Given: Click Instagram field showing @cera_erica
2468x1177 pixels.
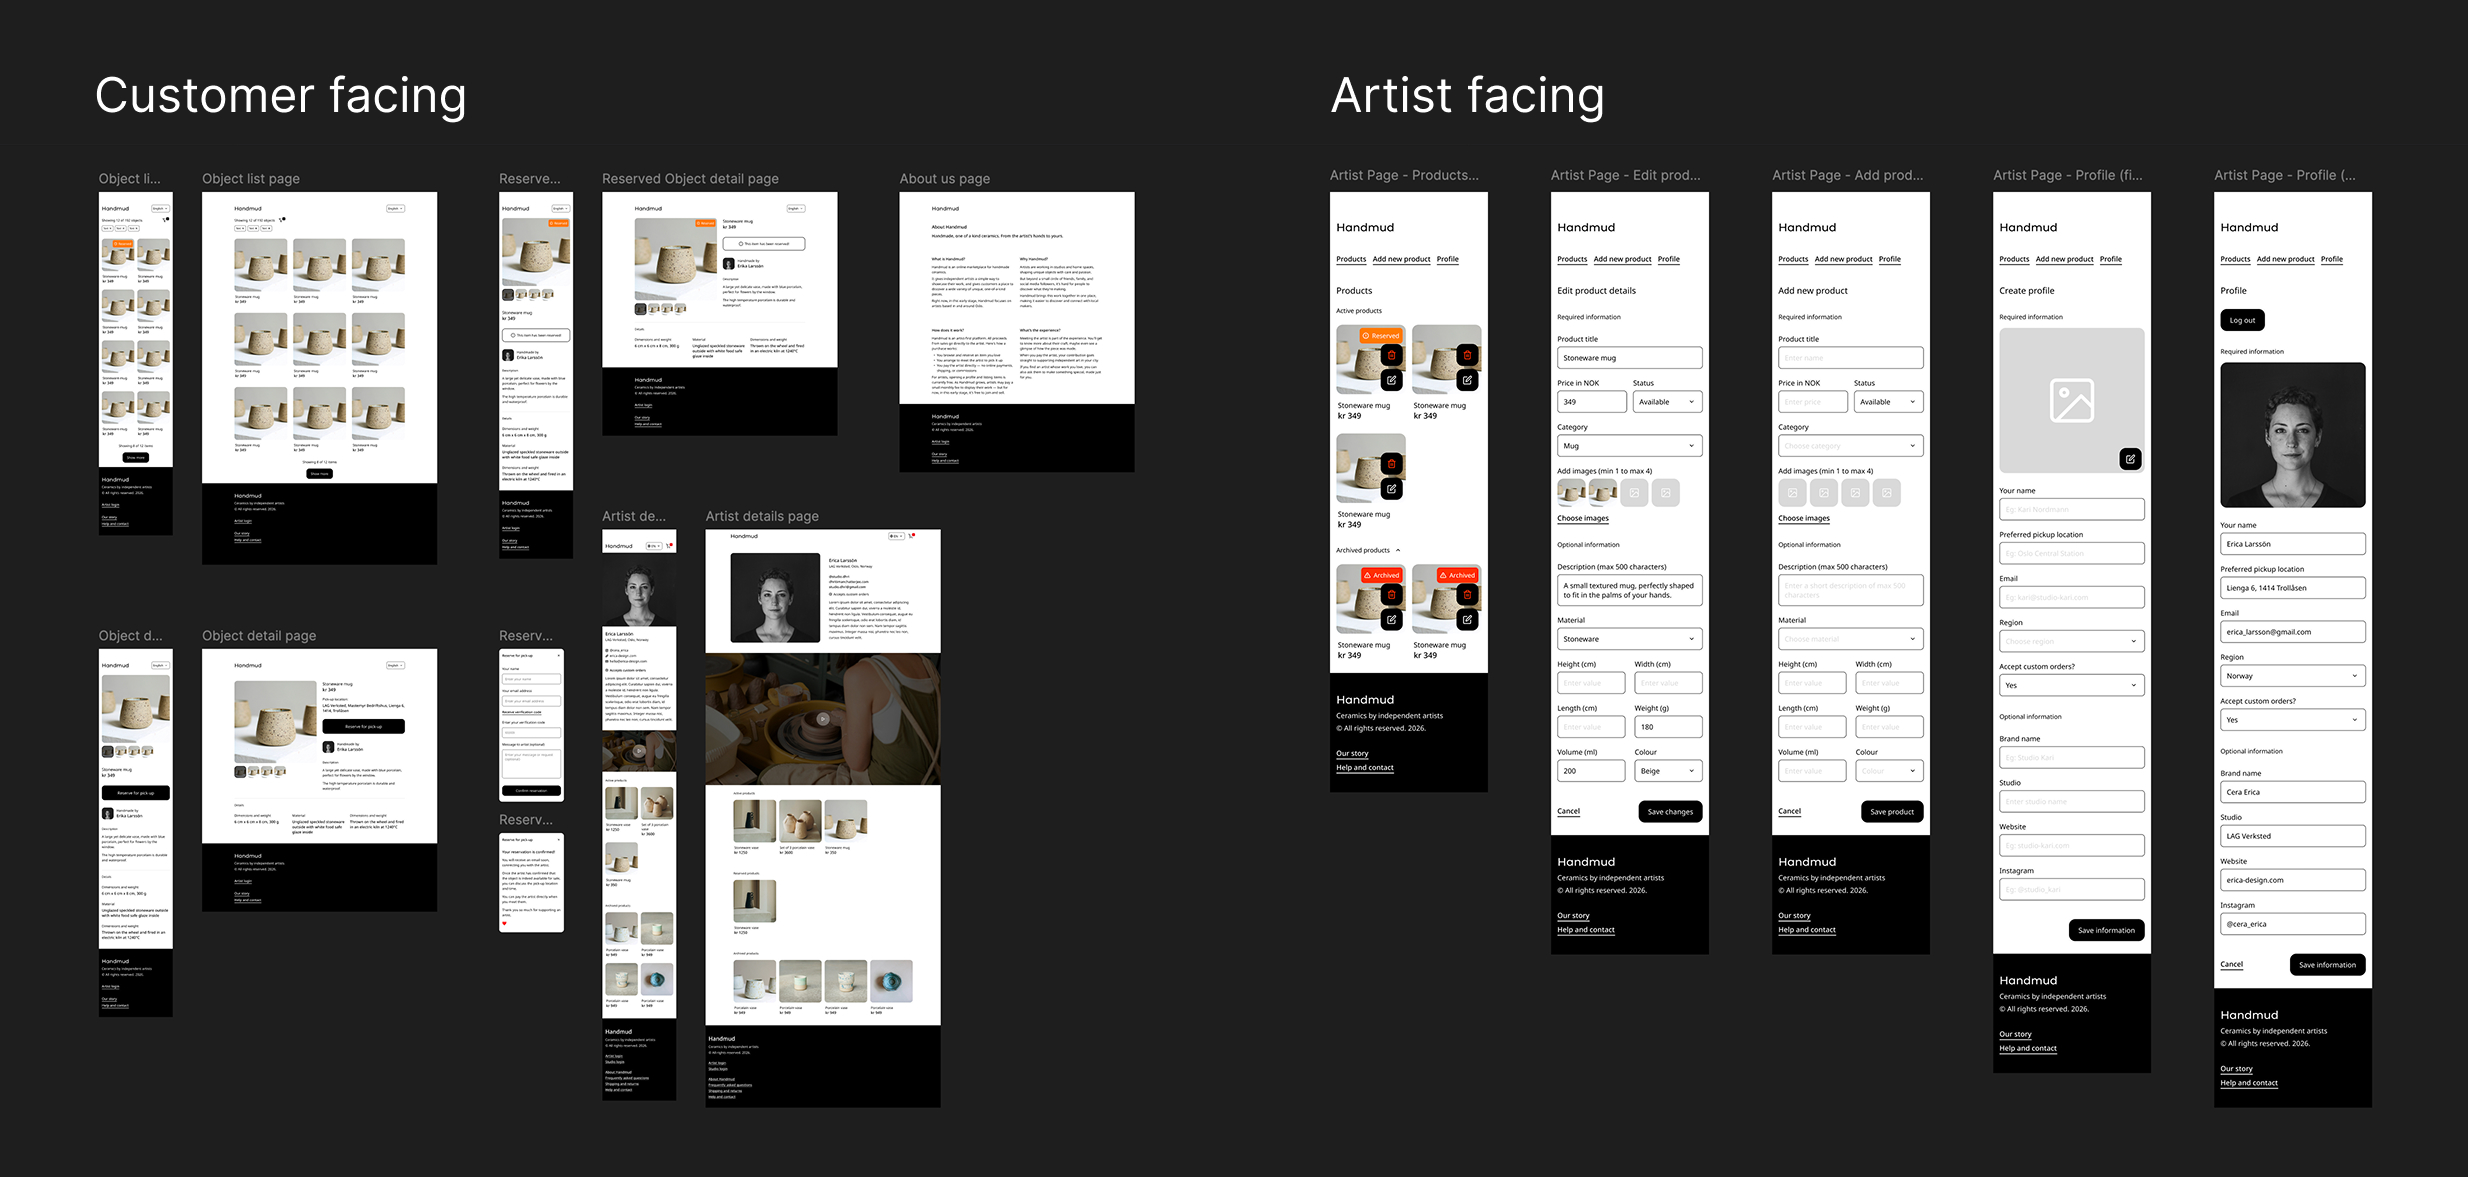Looking at the screenshot, I should [2293, 924].
